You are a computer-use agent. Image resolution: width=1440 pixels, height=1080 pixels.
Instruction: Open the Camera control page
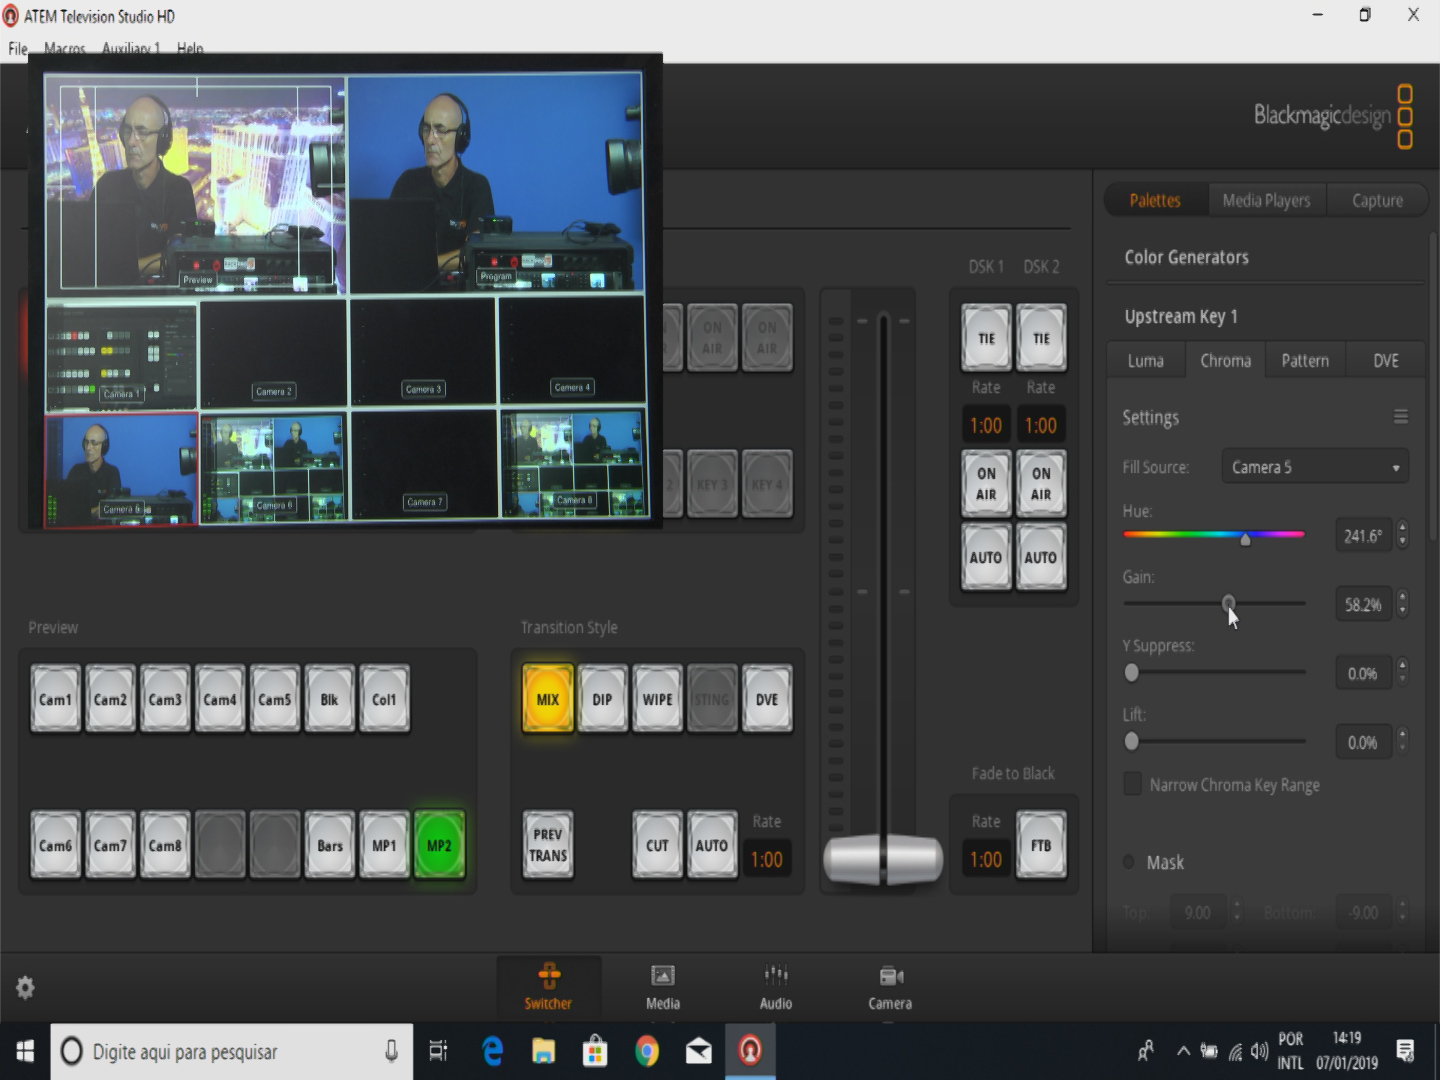pyautogui.click(x=890, y=987)
